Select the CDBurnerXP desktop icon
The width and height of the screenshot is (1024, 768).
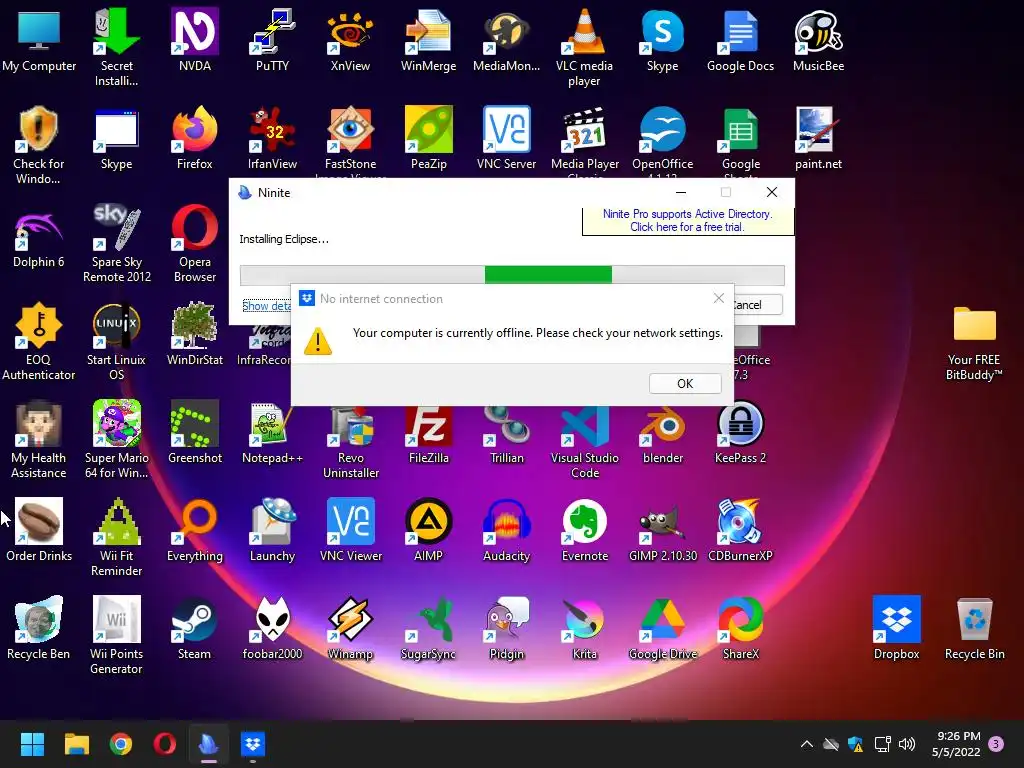pyautogui.click(x=740, y=530)
